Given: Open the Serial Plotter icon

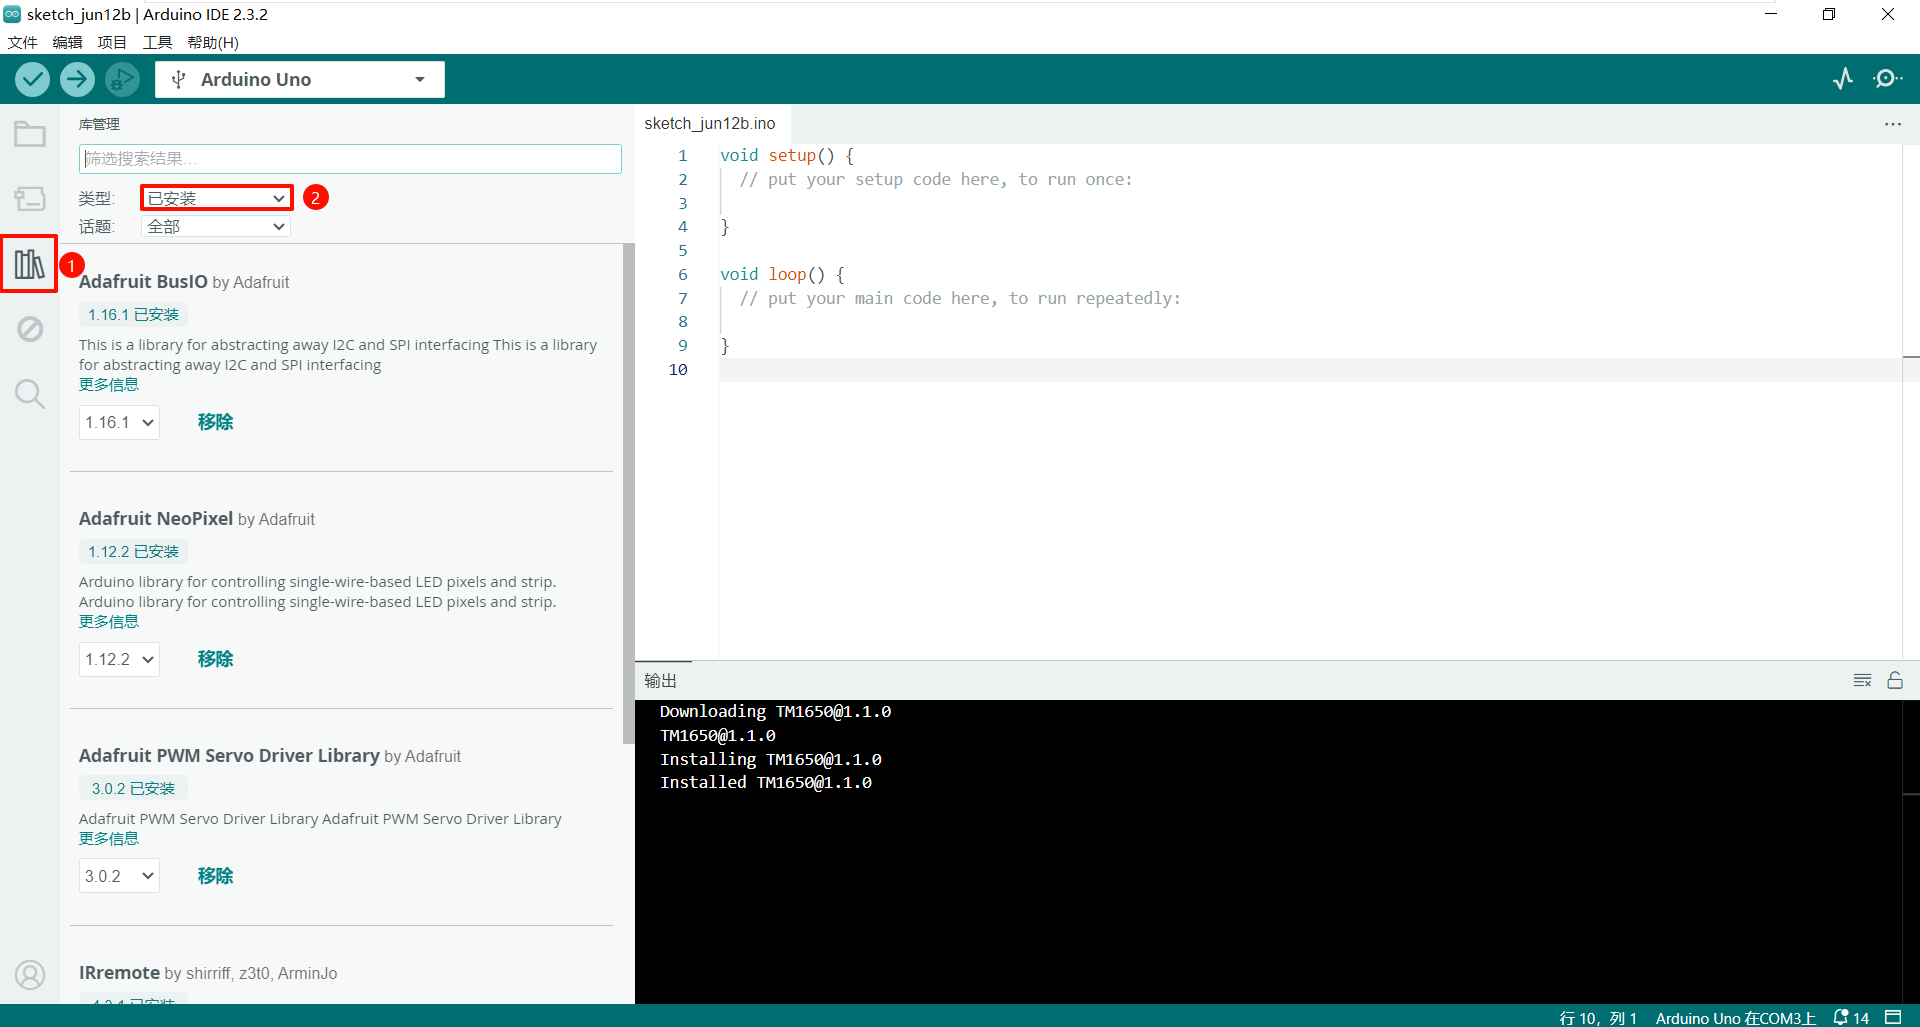Looking at the screenshot, I should point(1843,79).
